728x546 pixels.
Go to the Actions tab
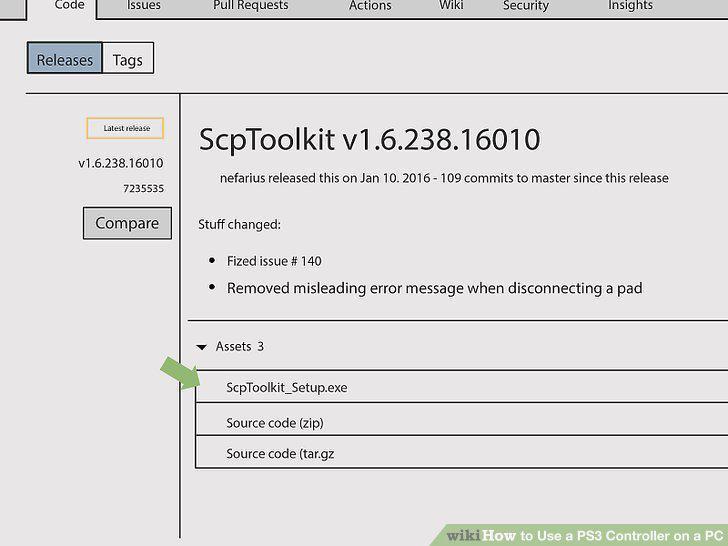point(370,6)
